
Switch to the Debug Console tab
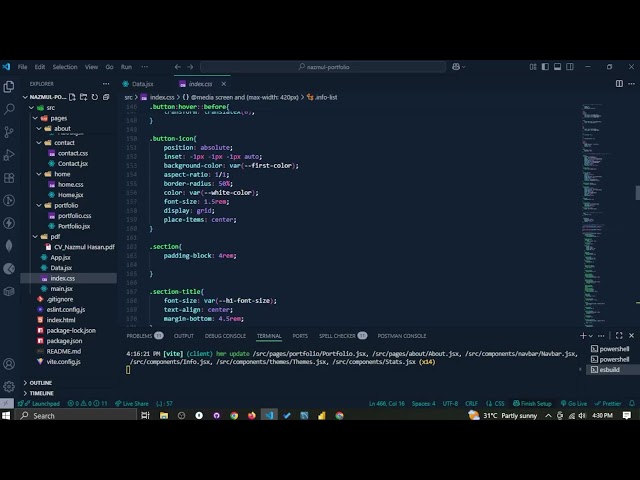tap(225, 336)
